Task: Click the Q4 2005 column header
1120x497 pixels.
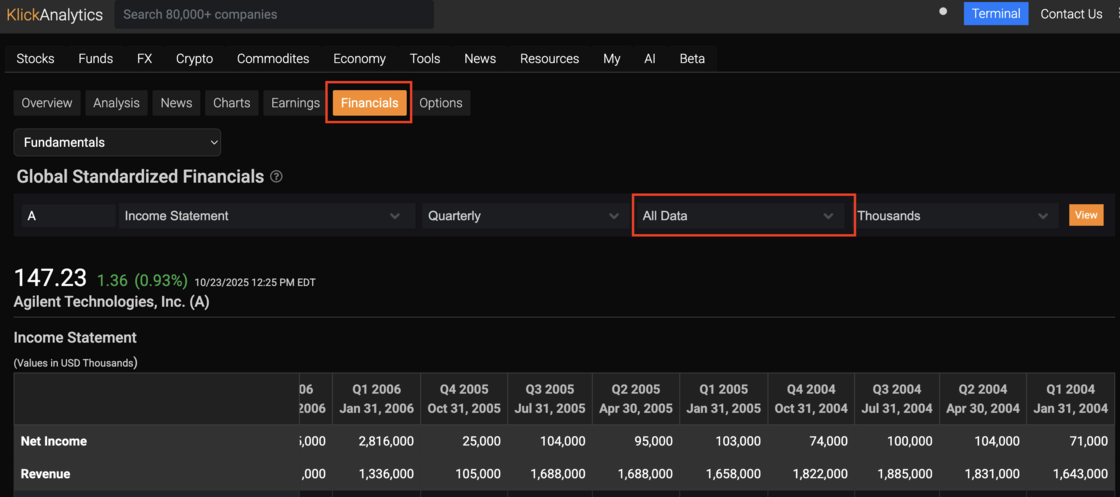Action: click(x=464, y=399)
